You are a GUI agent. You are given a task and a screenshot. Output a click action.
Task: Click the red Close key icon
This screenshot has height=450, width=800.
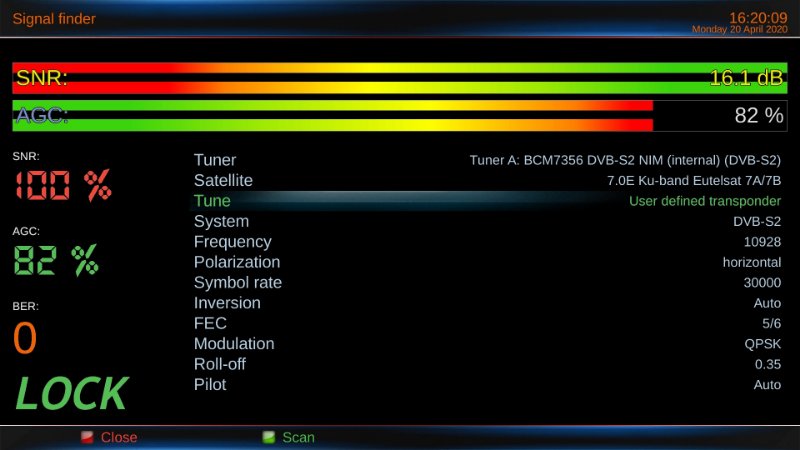coord(87,437)
